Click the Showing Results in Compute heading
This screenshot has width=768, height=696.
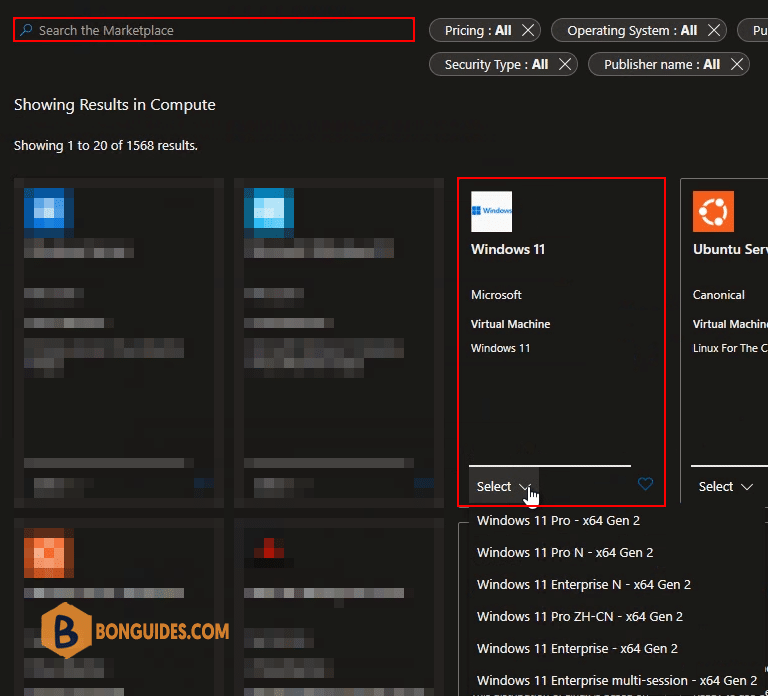pyautogui.click(x=115, y=105)
